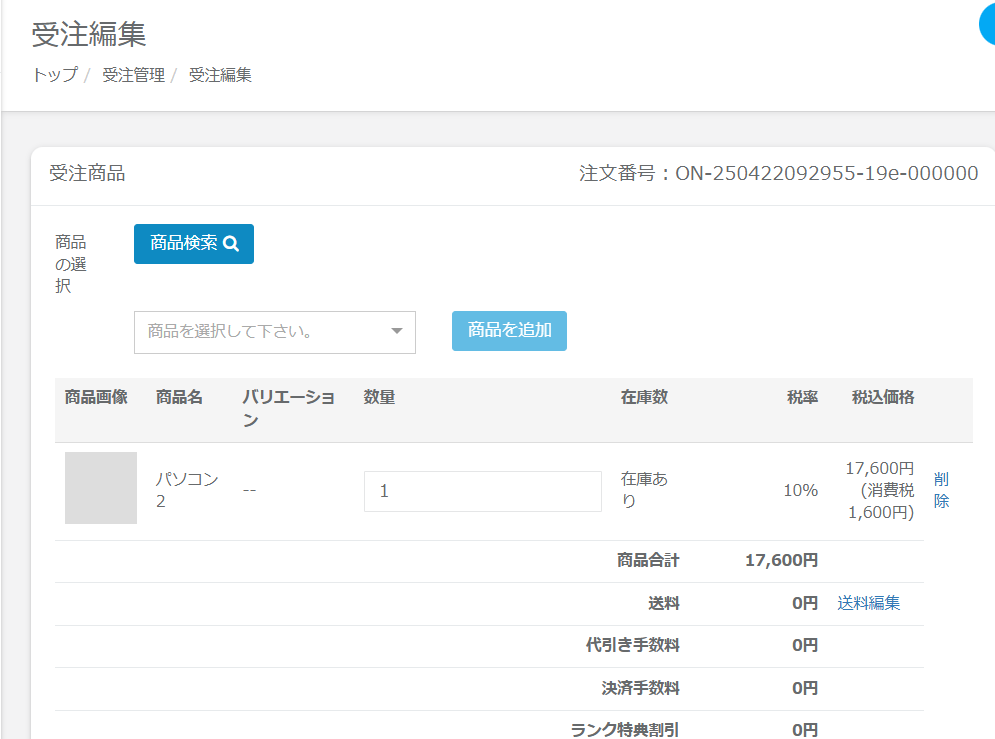
Task: Click the 削除 link for パソコン2
Action: (941, 490)
